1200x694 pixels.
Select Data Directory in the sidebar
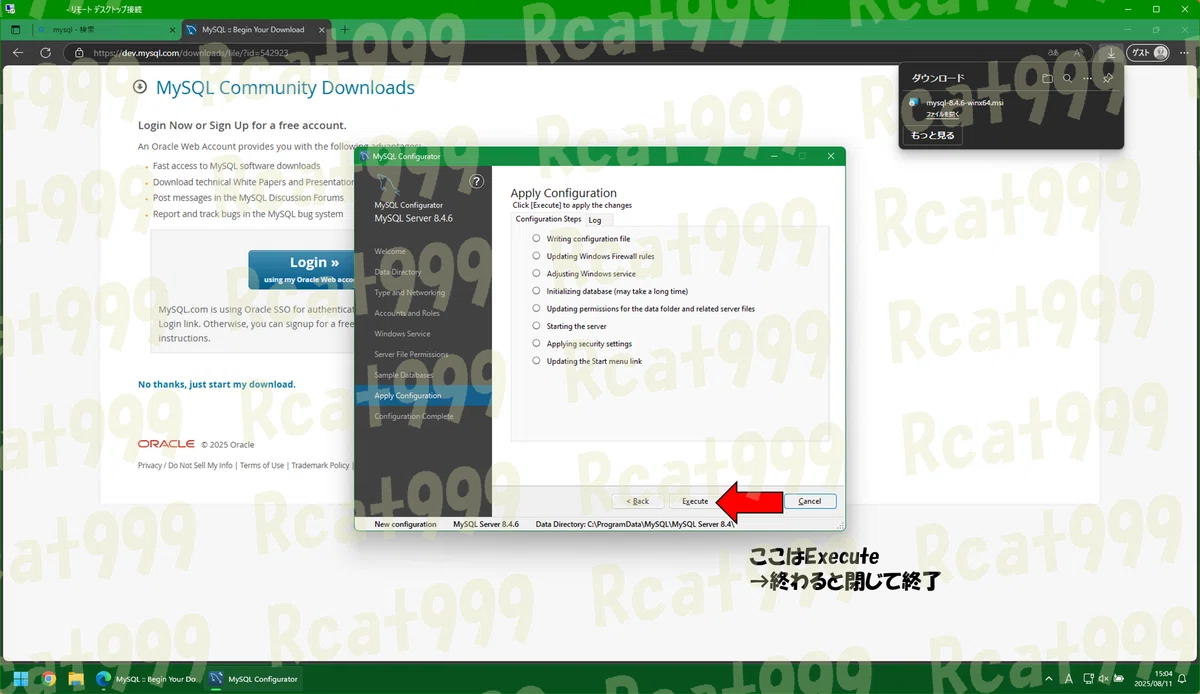(398, 272)
